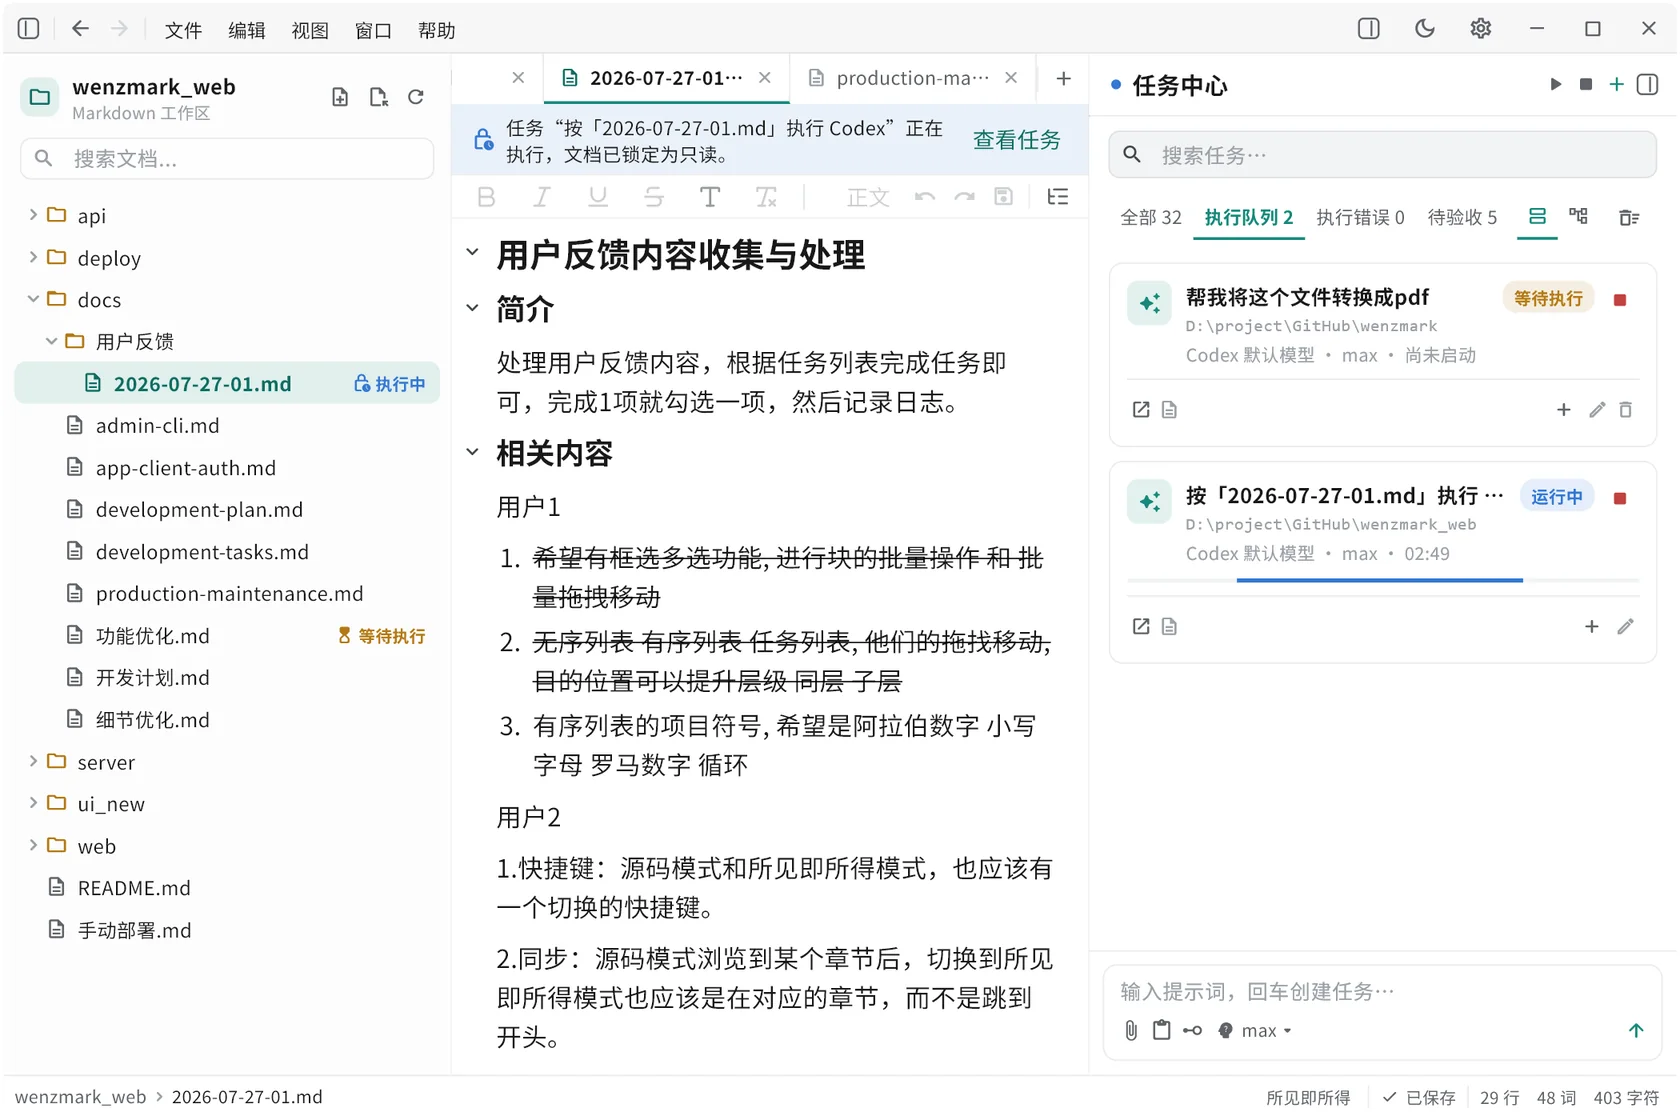Collapse the 简介 heading section
Screen dimensions: 1680x1120
pos(473,308)
